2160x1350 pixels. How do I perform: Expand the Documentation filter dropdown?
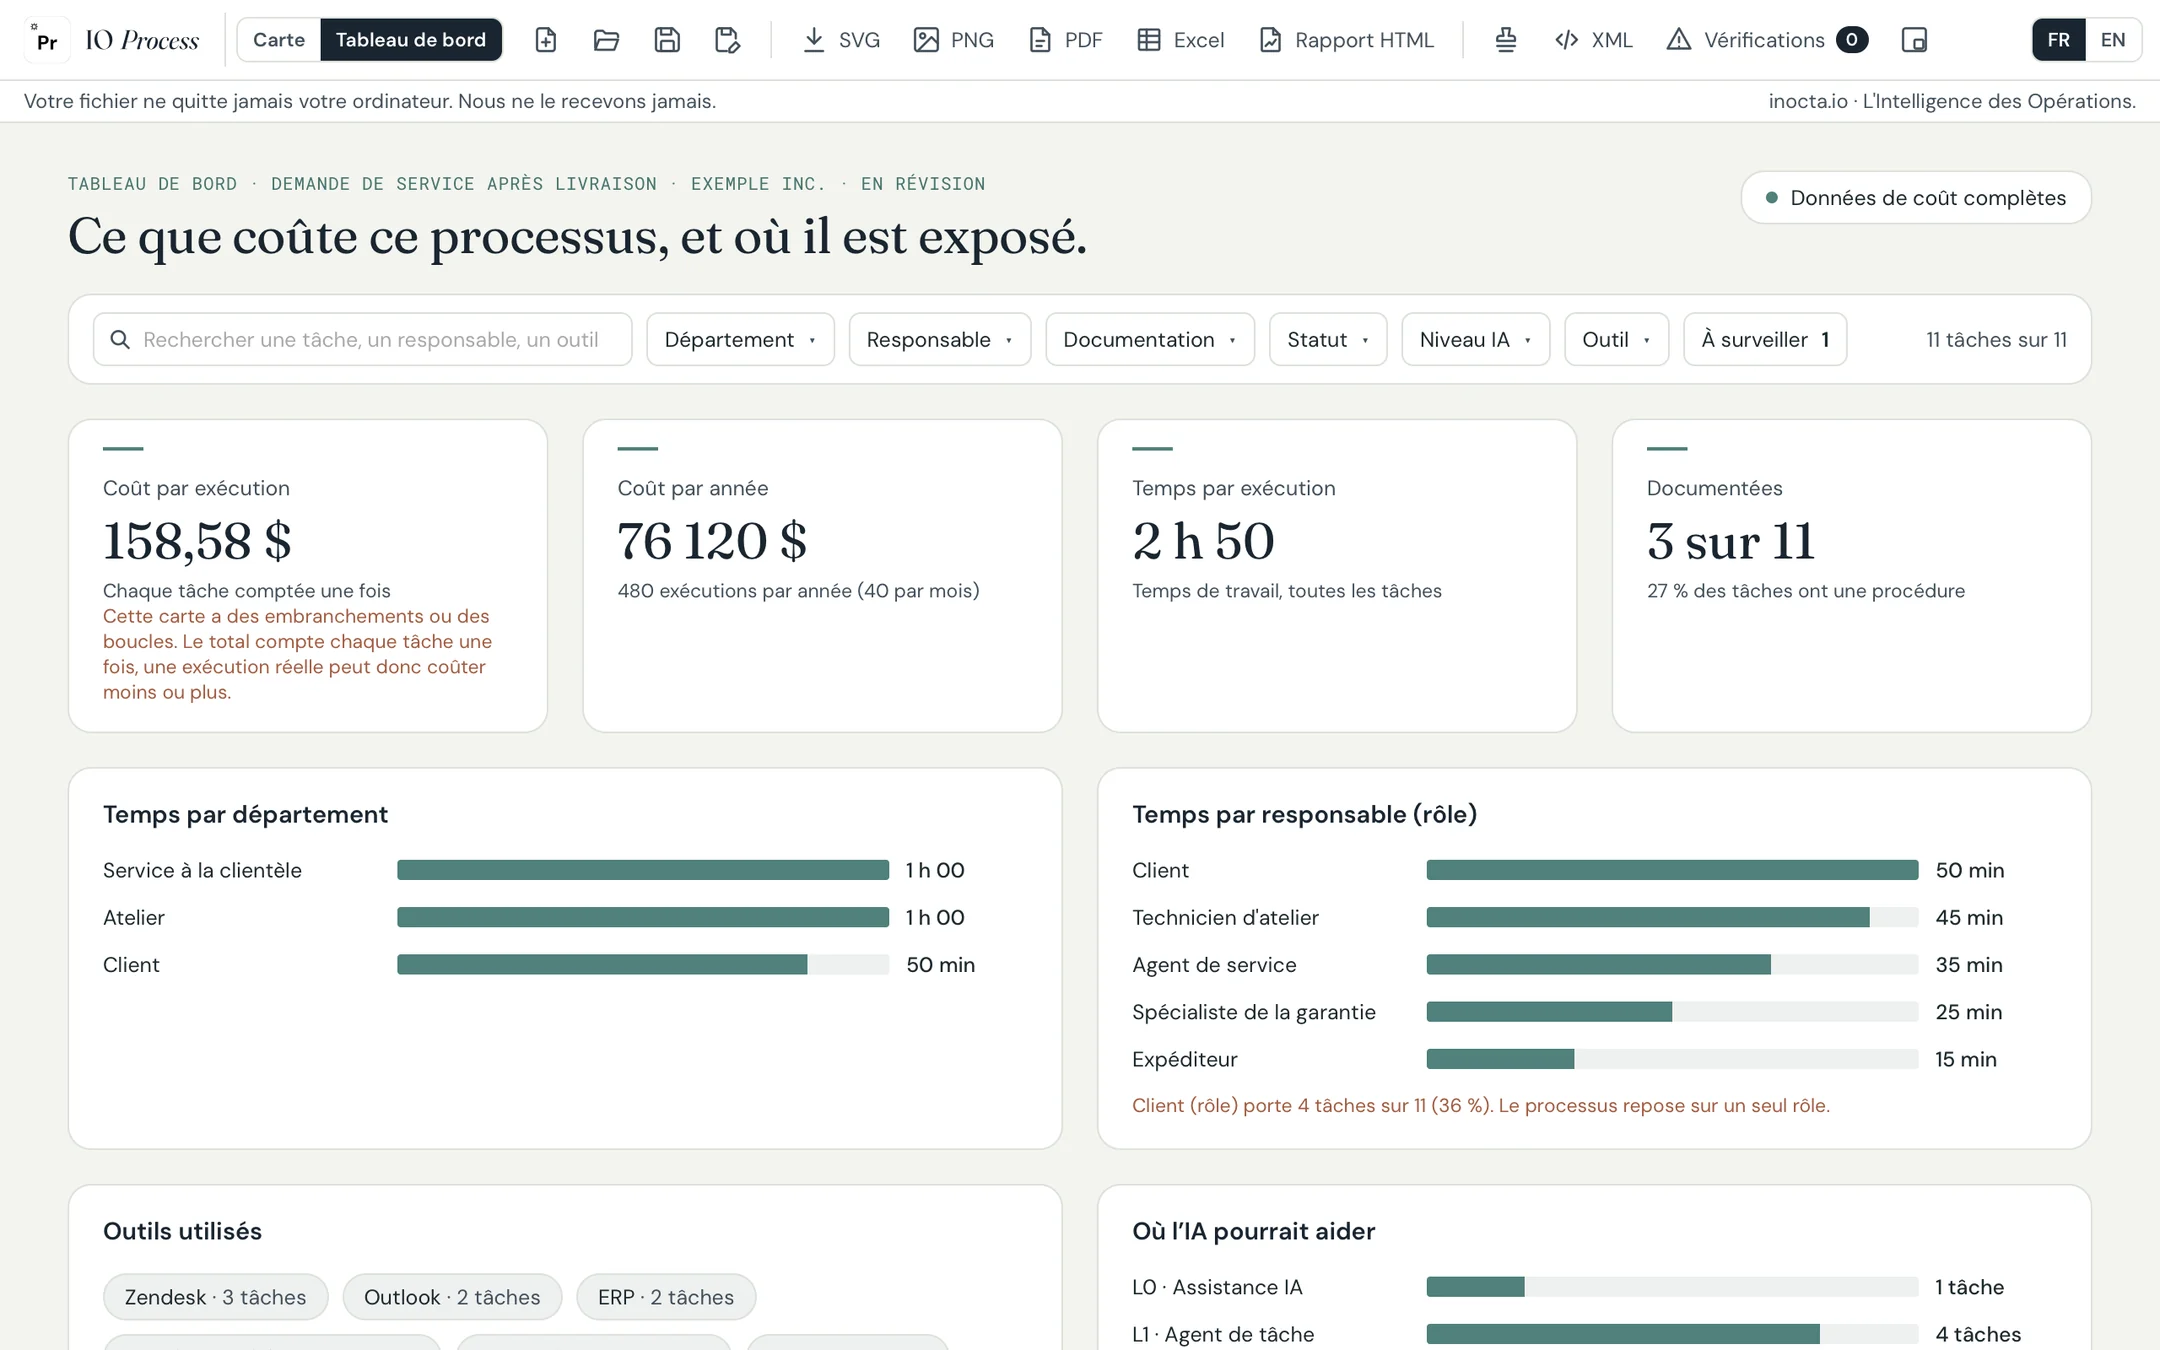1150,340
